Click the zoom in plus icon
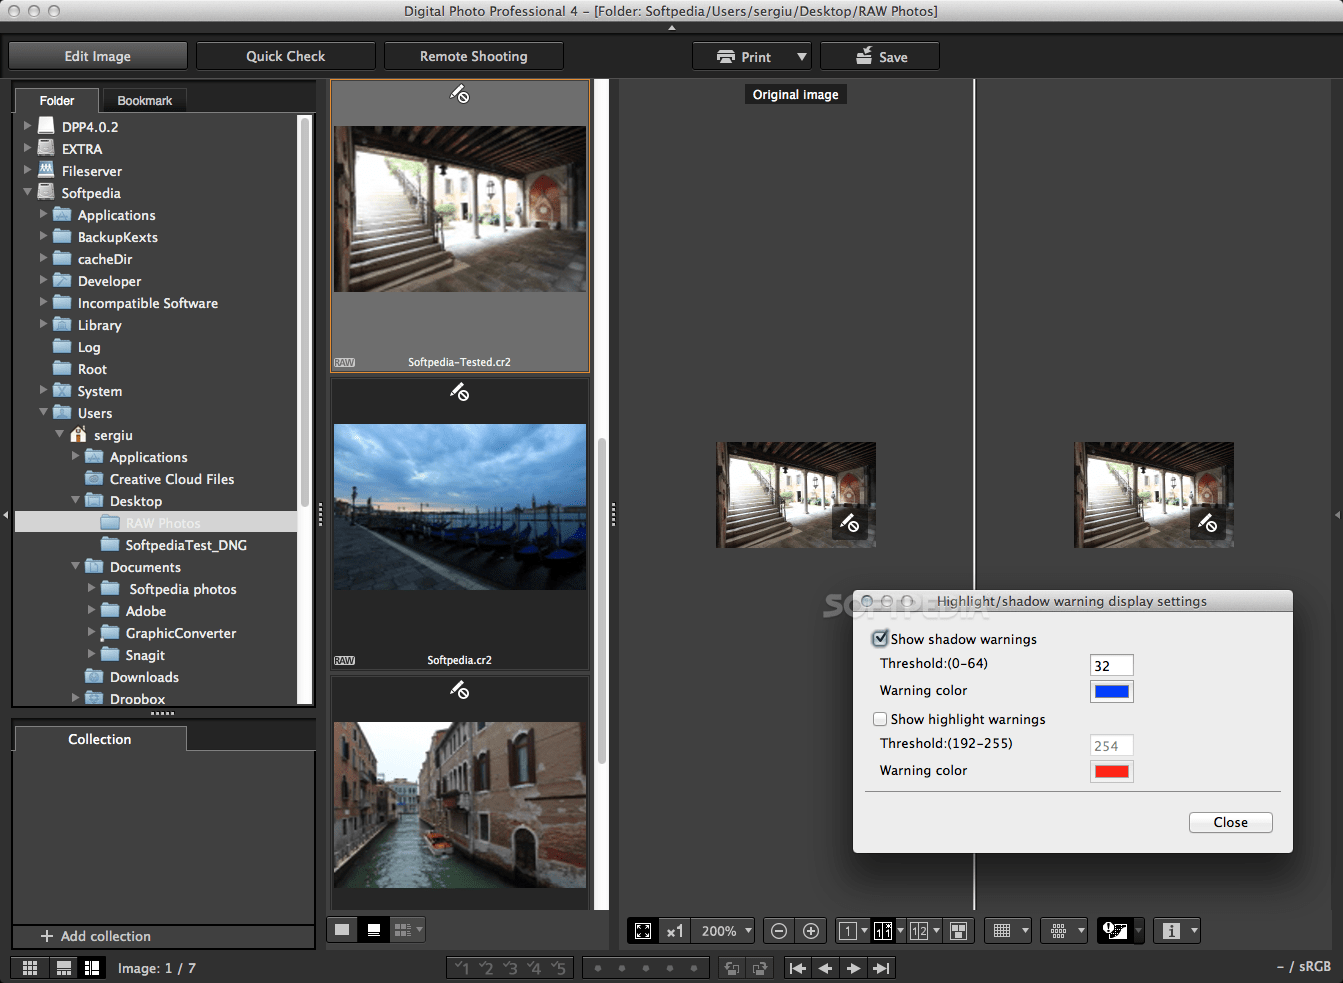Viewport: 1343px width, 983px height. (811, 931)
